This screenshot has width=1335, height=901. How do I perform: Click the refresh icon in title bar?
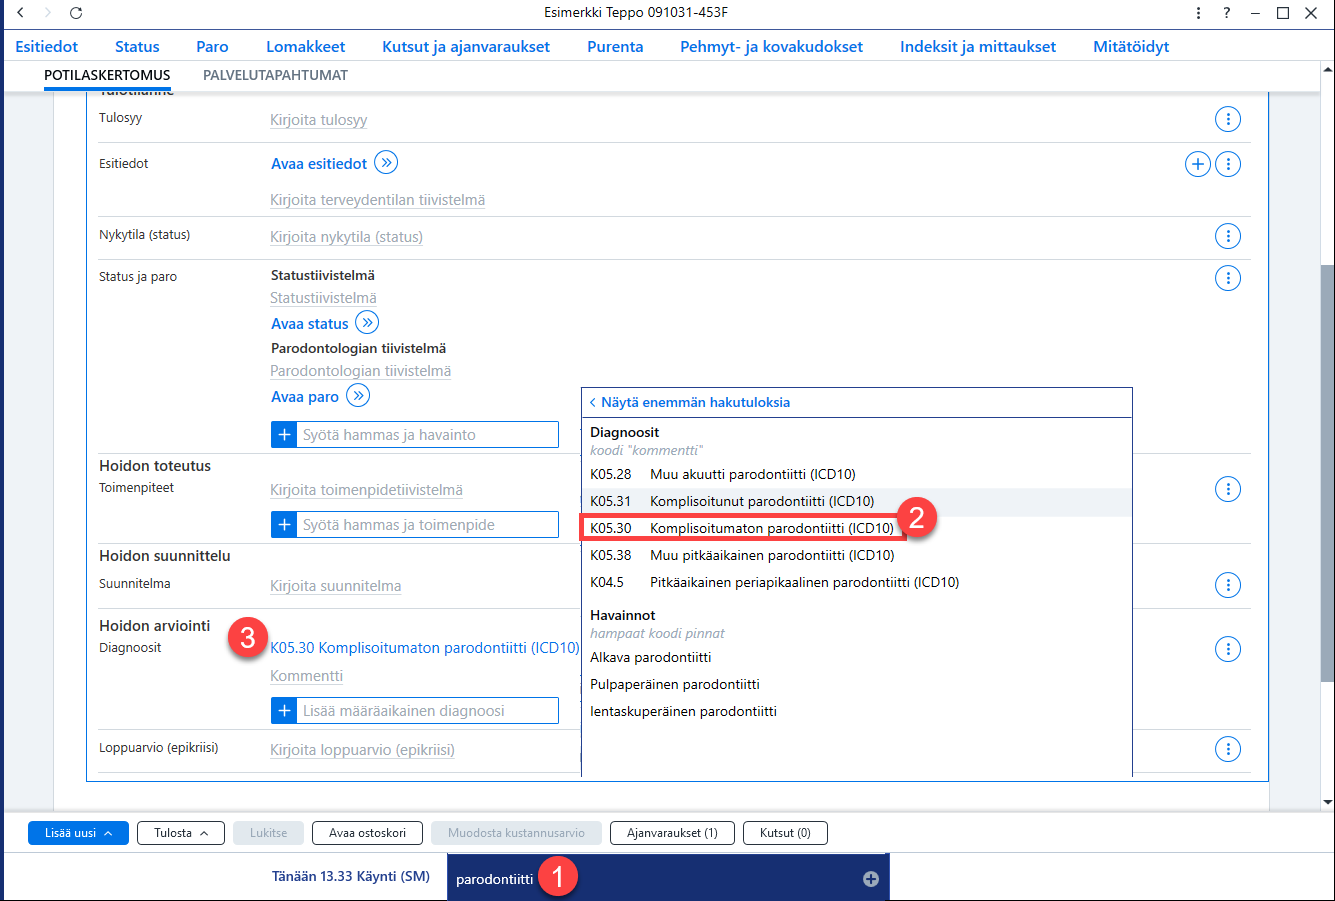click(76, 13)
